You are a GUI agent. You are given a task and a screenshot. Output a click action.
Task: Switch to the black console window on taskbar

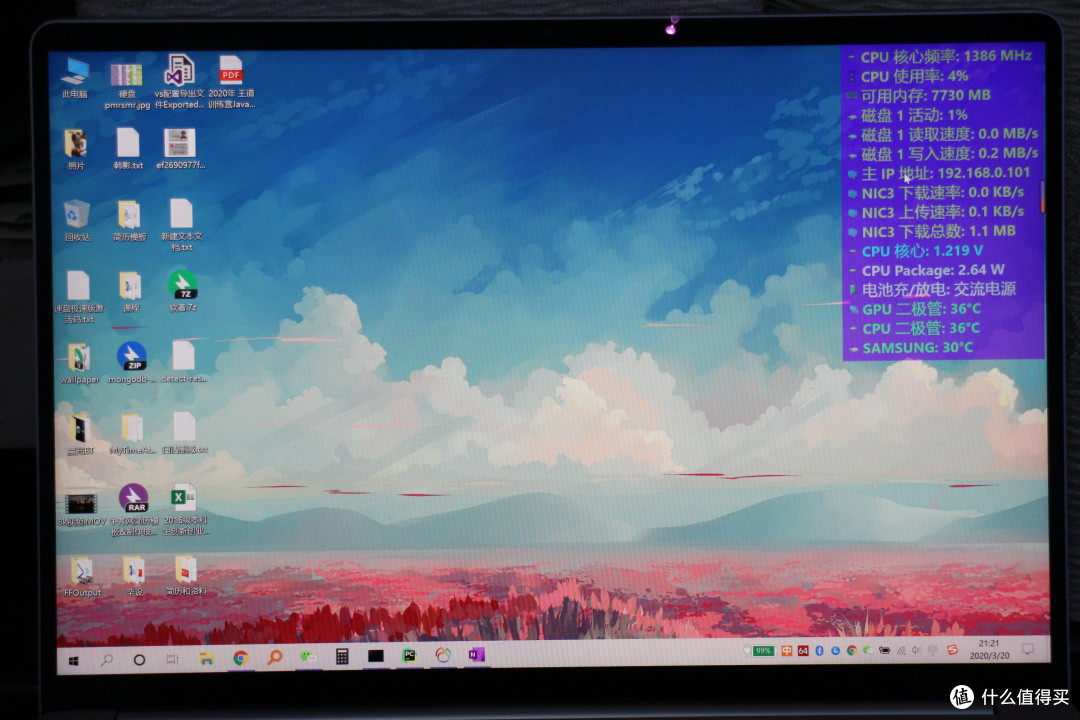click(x=375, y=656)
